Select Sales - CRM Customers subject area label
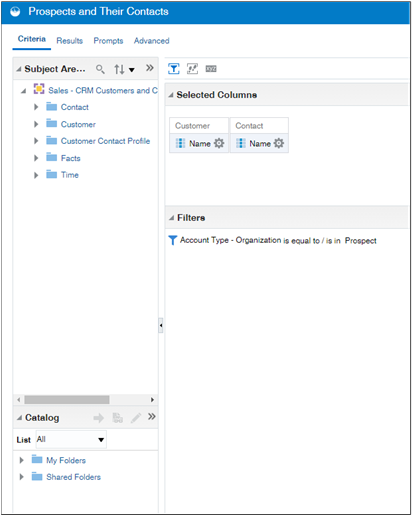Screen dimensions: 412x516 [103, 90]
